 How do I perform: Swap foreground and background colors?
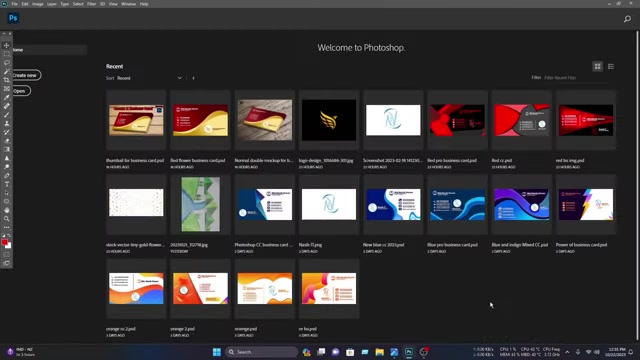pyautogui.click(x=9, y=236)
